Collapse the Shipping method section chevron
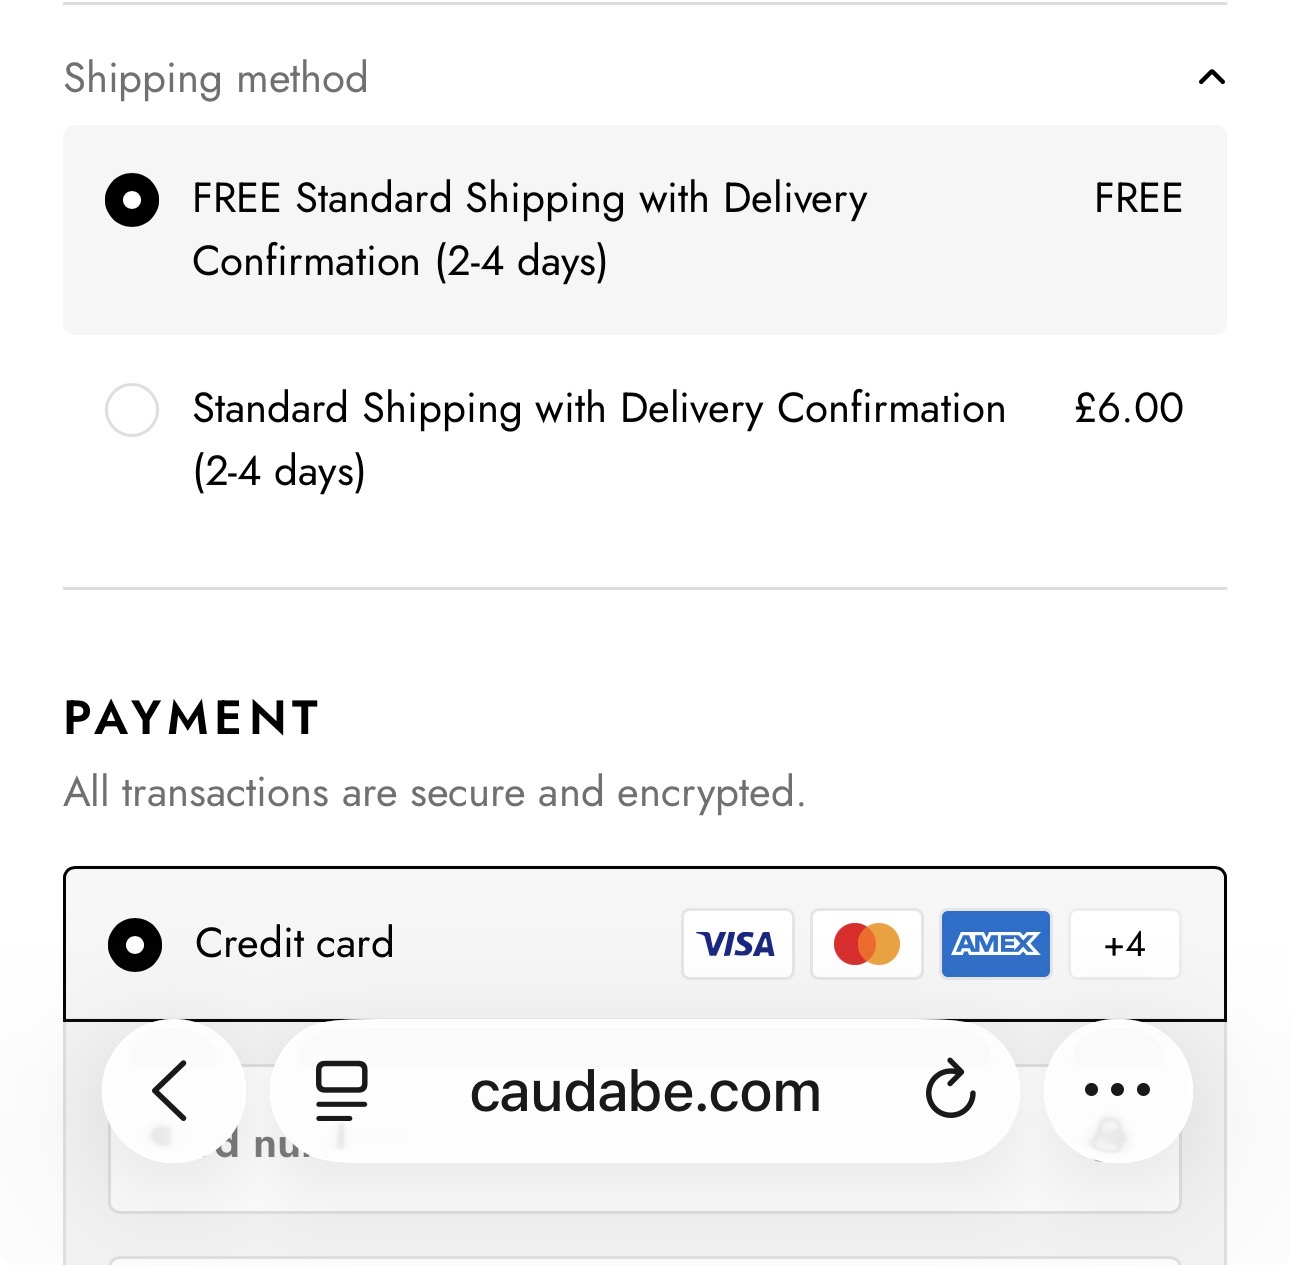This screenshot has width=1290, height=1265. pos(1211,77)
